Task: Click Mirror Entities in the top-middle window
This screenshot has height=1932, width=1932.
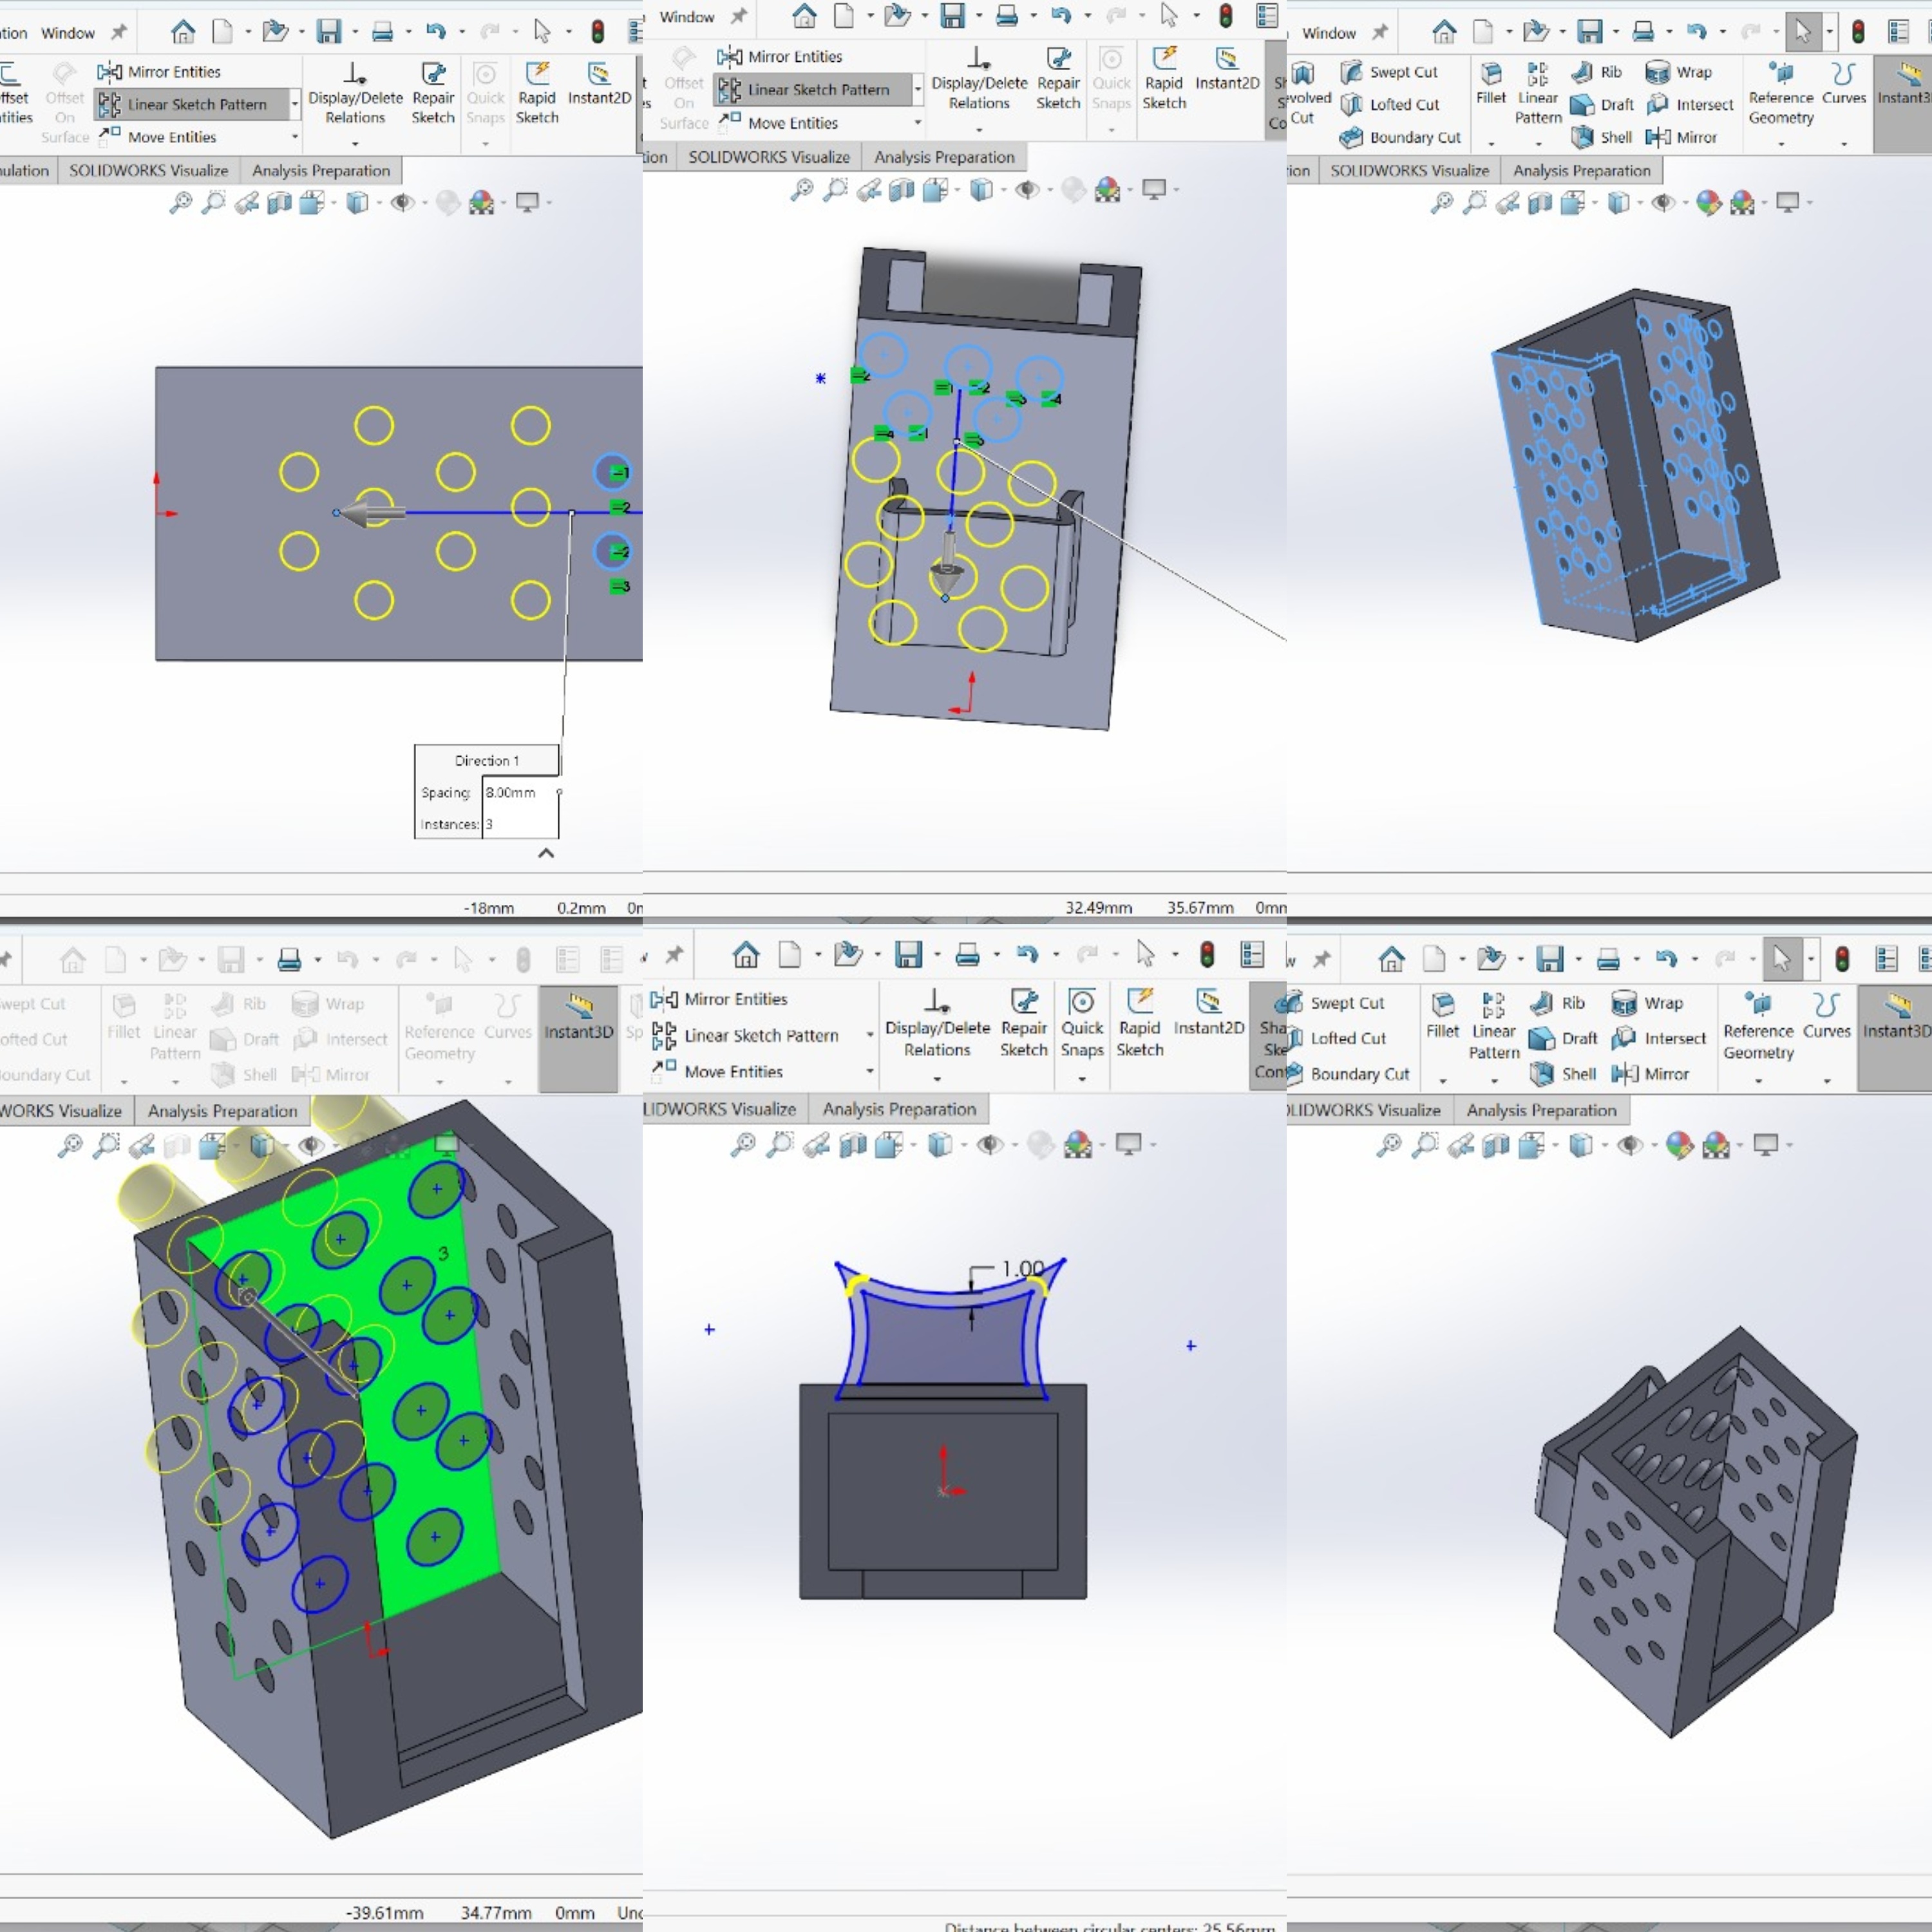Action: pos(781,56)
